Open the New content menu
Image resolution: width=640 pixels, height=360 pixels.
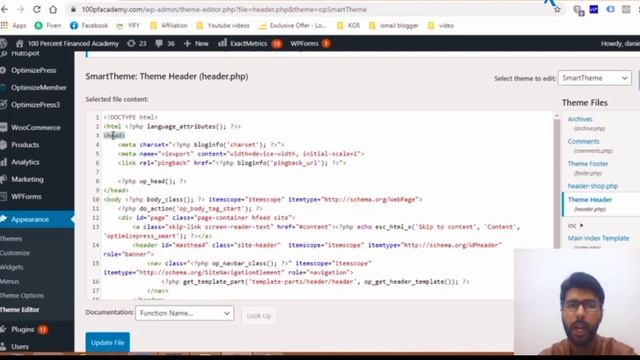coord(196,43)
